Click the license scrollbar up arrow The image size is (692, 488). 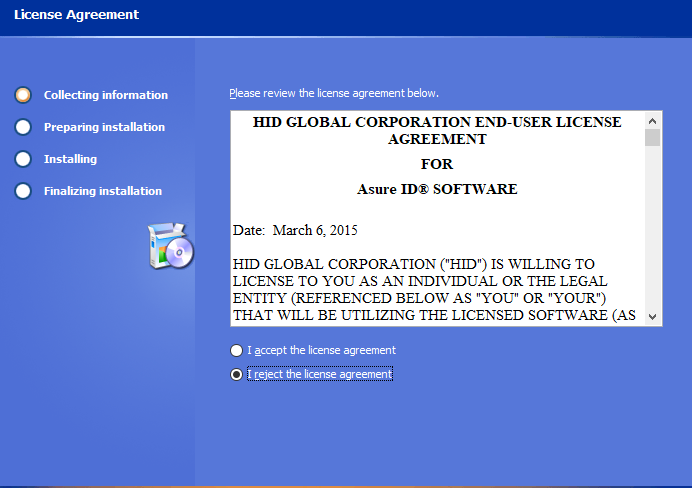click(x=652, y=121)
